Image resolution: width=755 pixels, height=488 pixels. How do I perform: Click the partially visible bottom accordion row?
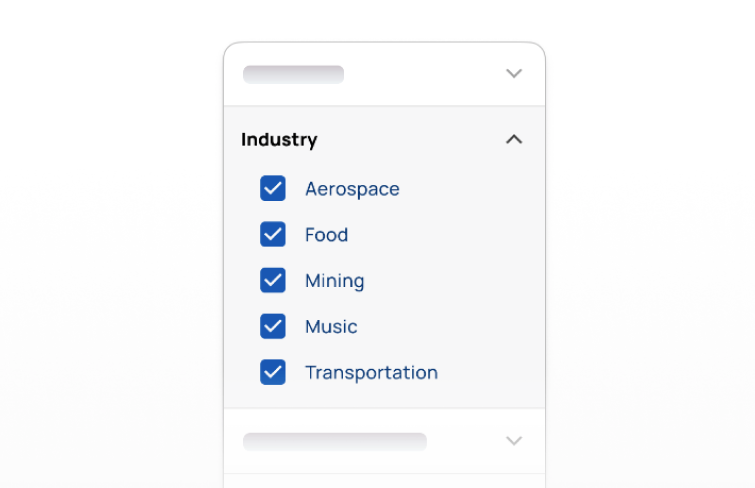(384, 481)
